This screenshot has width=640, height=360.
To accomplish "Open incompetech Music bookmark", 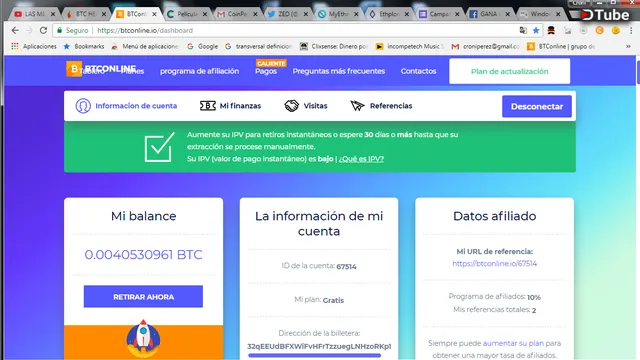I will [409, 47].
